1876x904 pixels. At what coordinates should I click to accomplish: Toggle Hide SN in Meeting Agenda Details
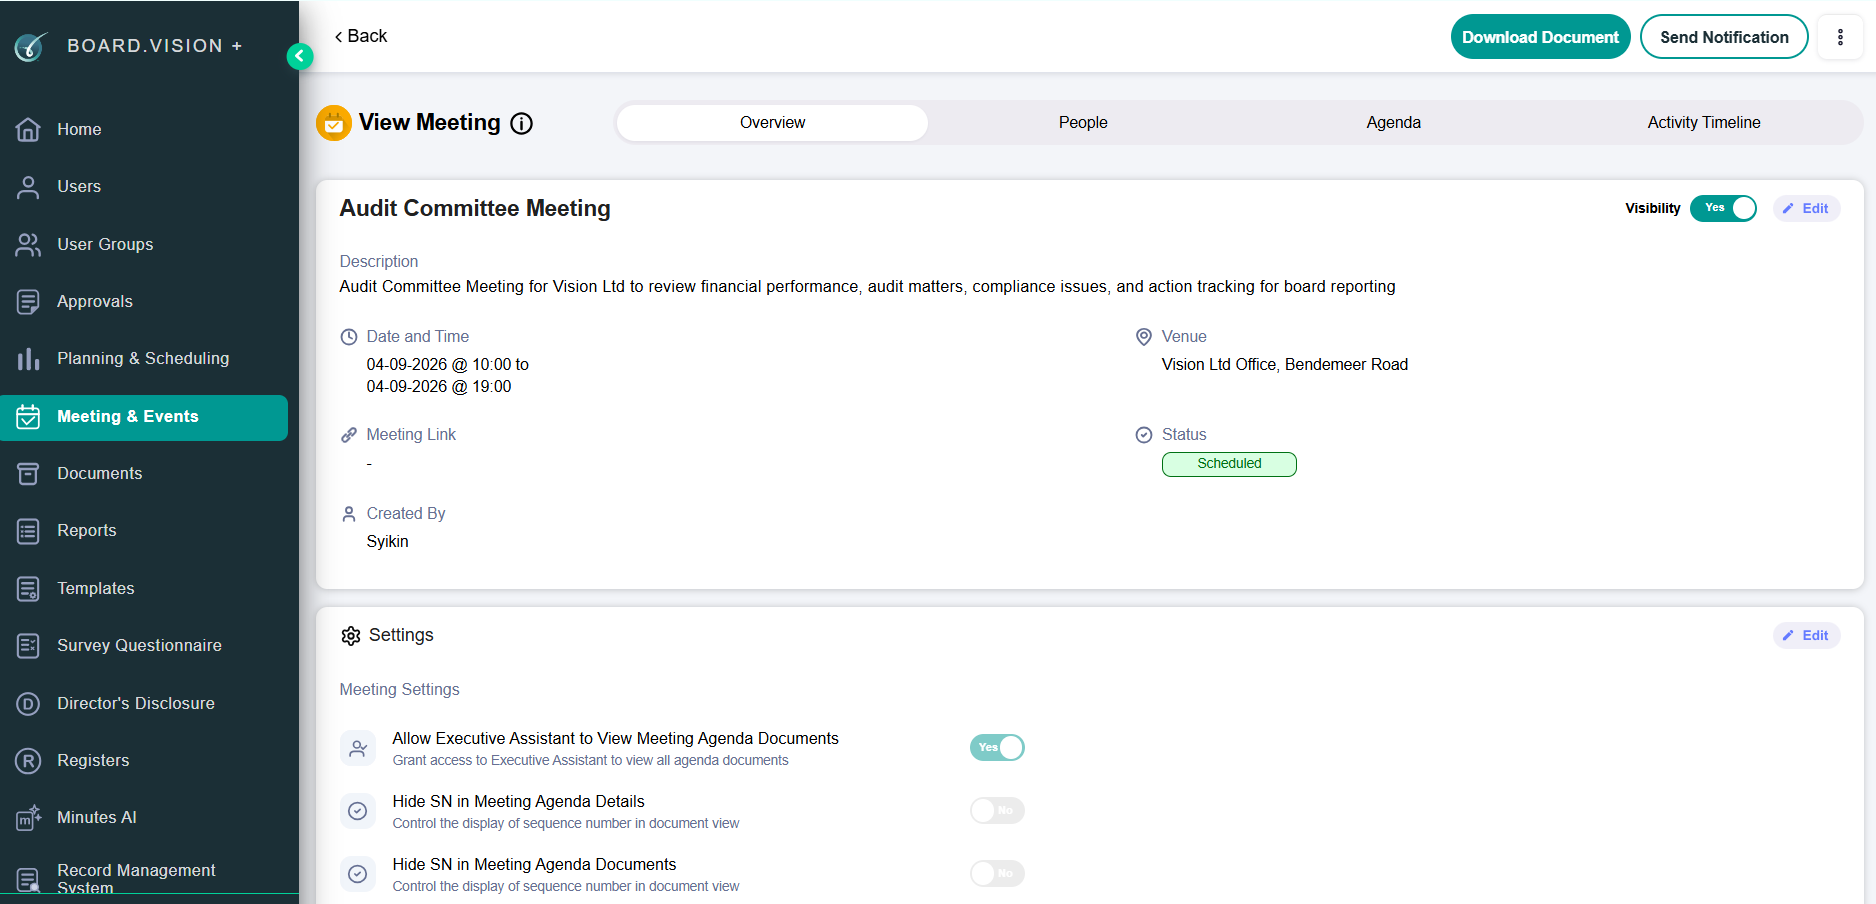pyautogui.click(x=997, y=810)
